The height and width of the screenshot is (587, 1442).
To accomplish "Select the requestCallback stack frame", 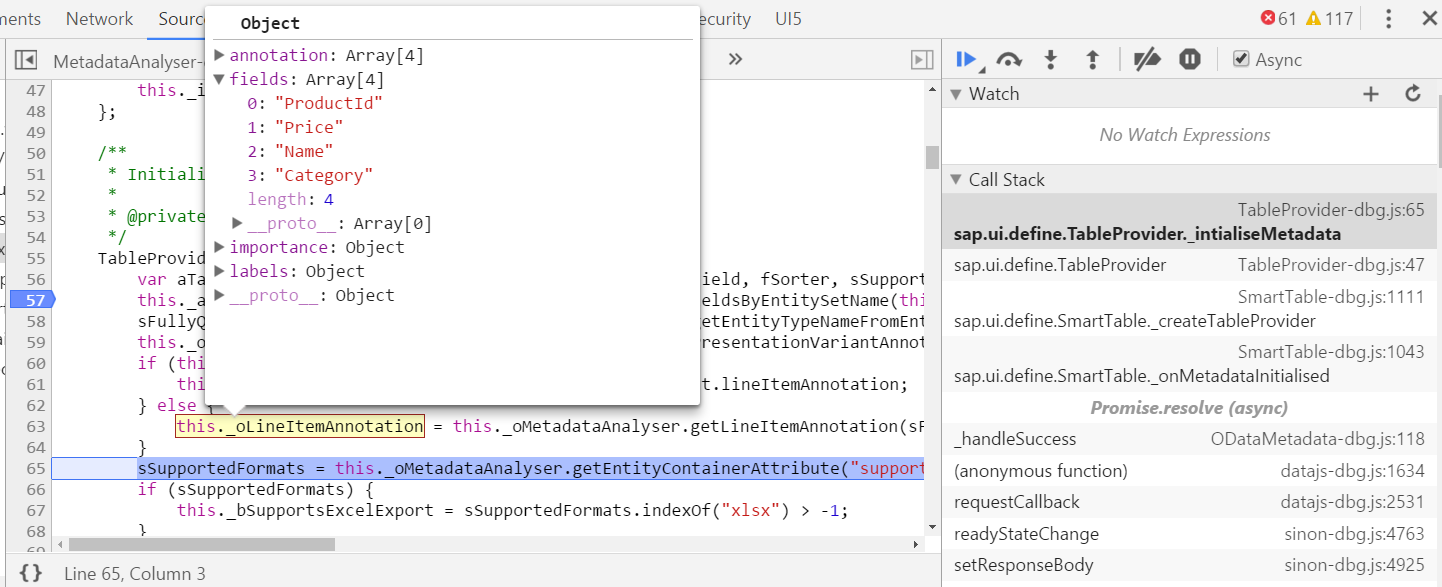I will point(1189,502).
